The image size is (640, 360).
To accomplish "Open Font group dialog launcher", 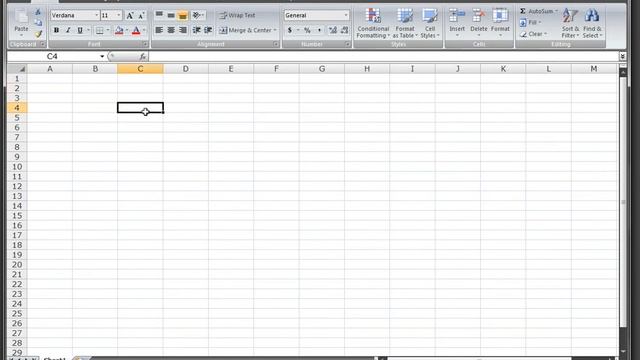I will click(145, 44).
